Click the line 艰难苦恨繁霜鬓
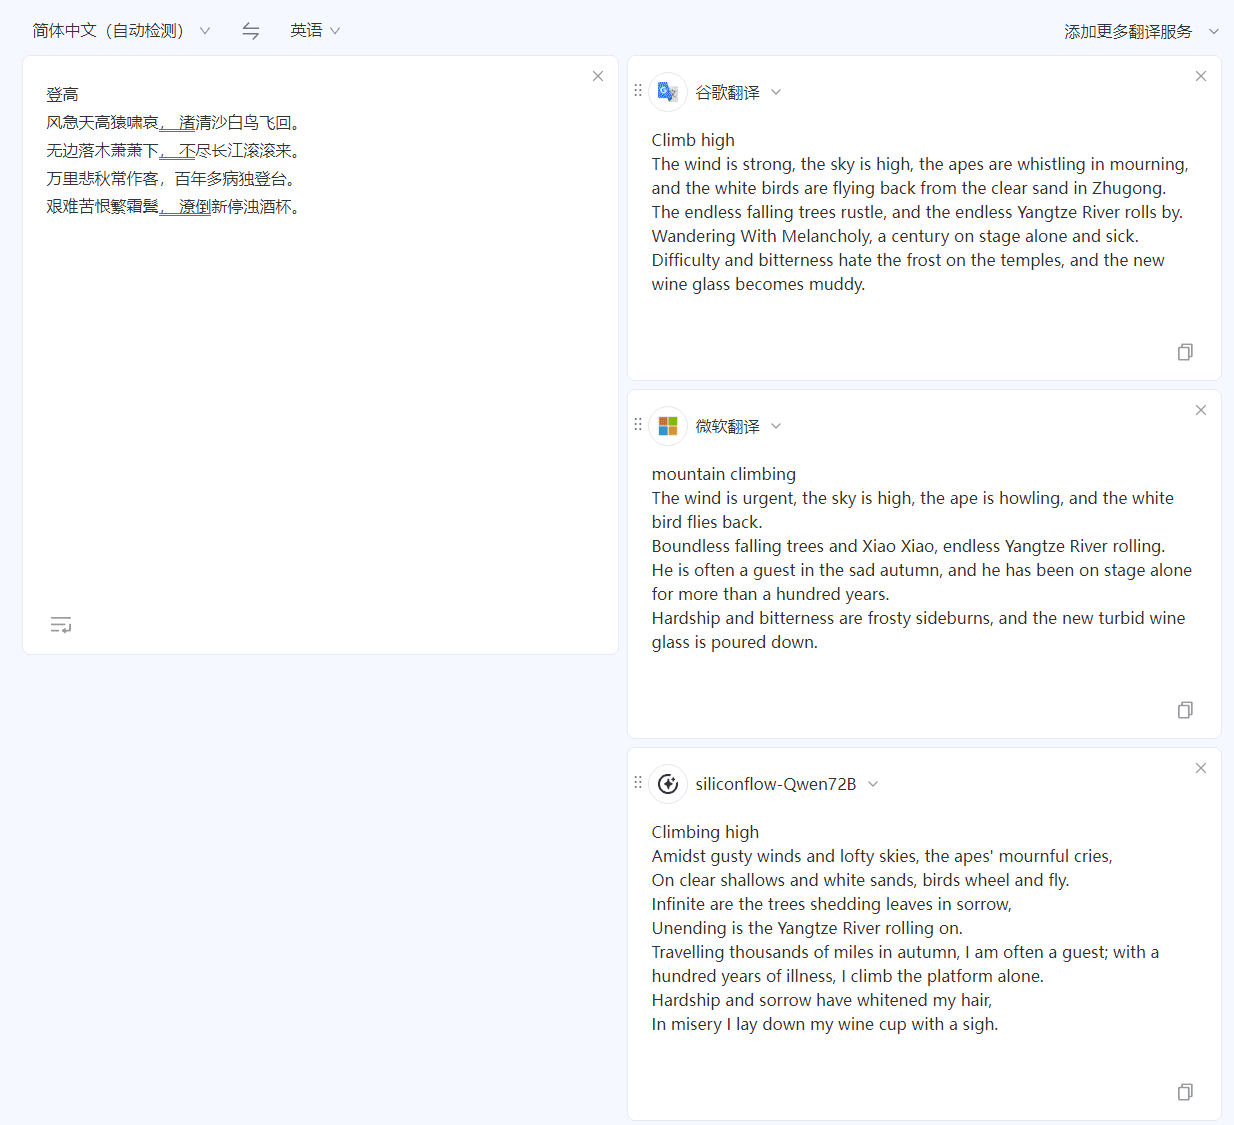 [102, 207]
